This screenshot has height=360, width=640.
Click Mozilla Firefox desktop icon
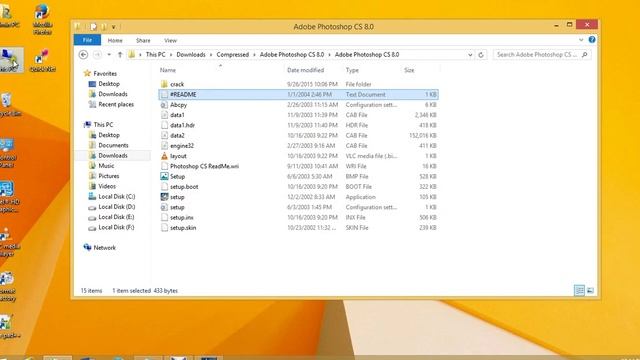(x=42, y=18)
